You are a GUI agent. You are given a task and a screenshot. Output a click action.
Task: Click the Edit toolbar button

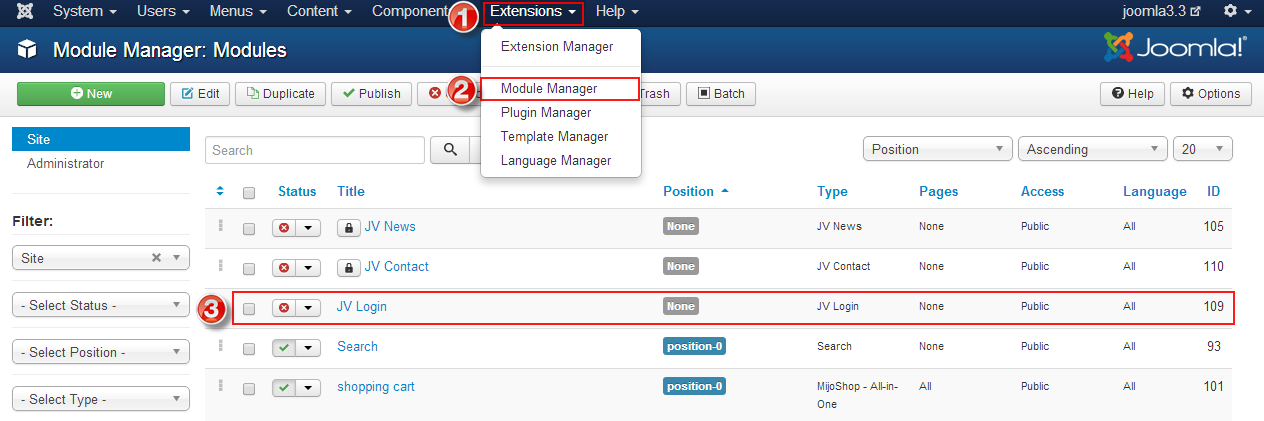pos(199,94)
